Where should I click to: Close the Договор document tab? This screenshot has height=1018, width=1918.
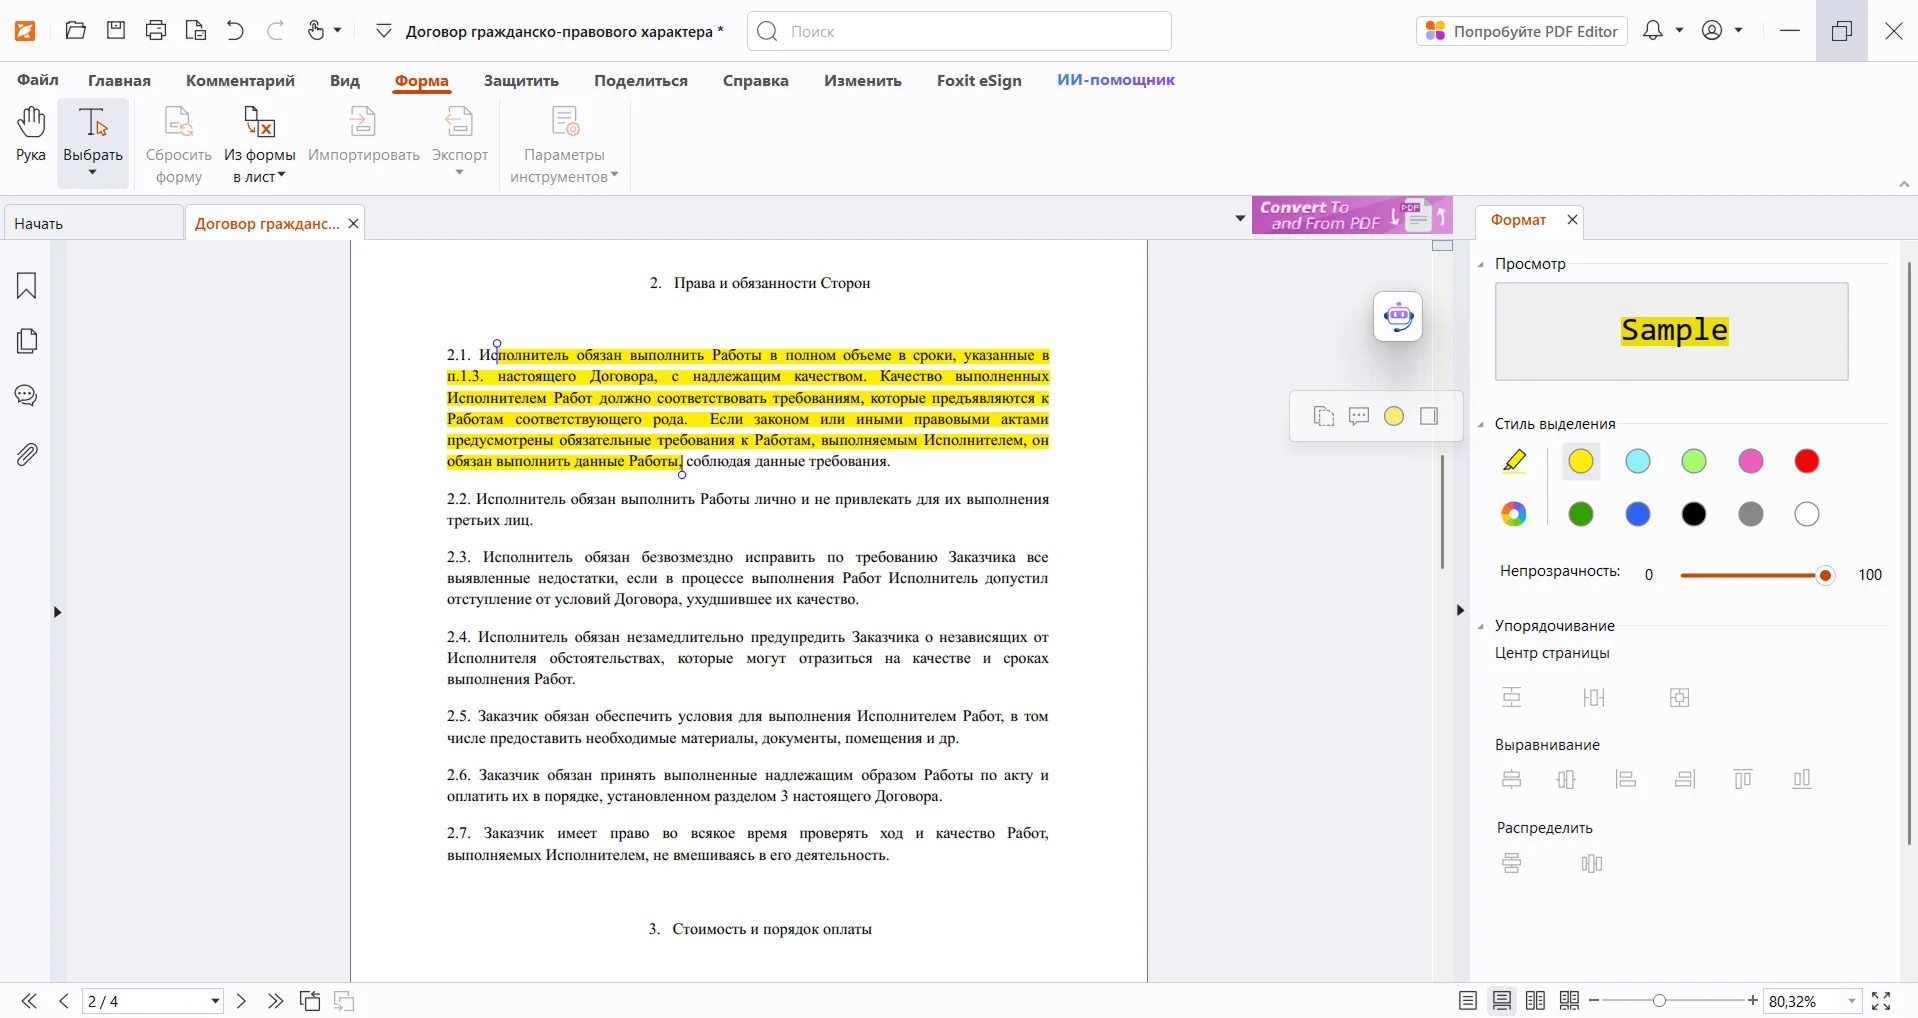pyautogui.click(x=353, y=223)
